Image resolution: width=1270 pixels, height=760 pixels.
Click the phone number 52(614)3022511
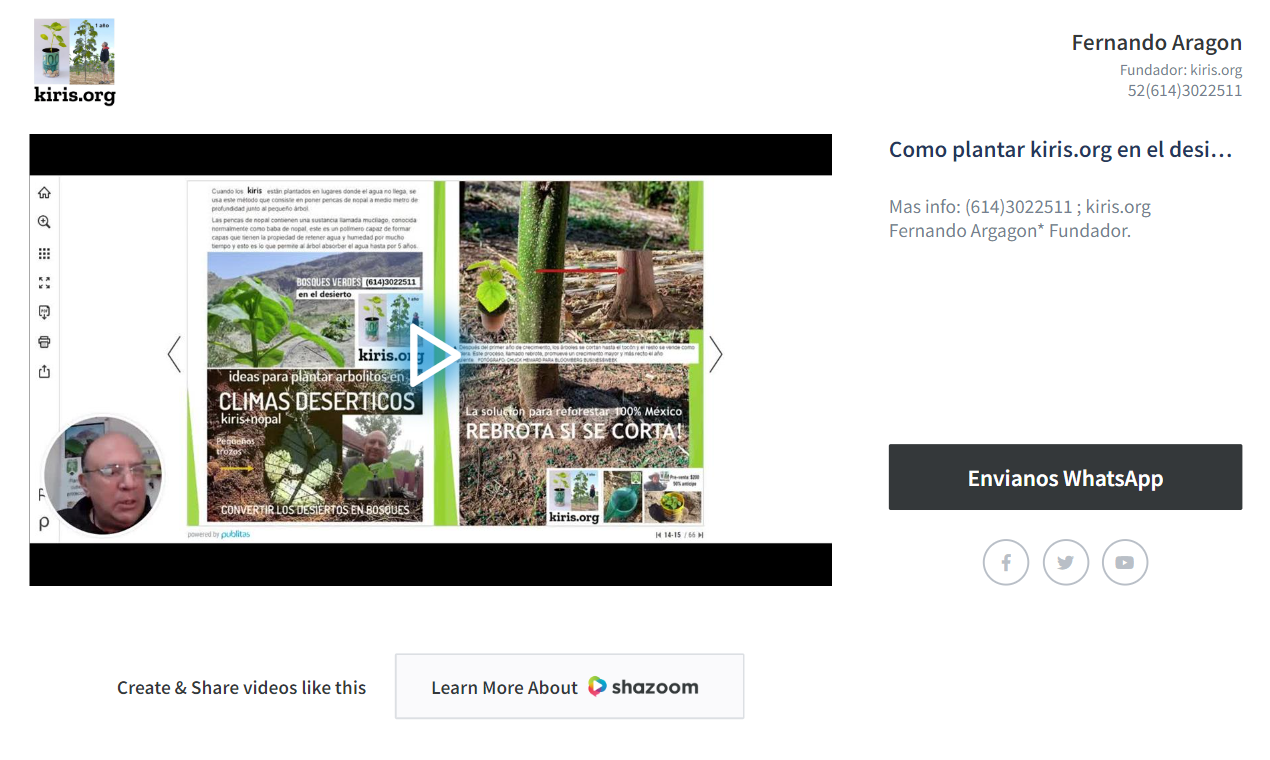pyautogui.click(x=1185, y=90)
